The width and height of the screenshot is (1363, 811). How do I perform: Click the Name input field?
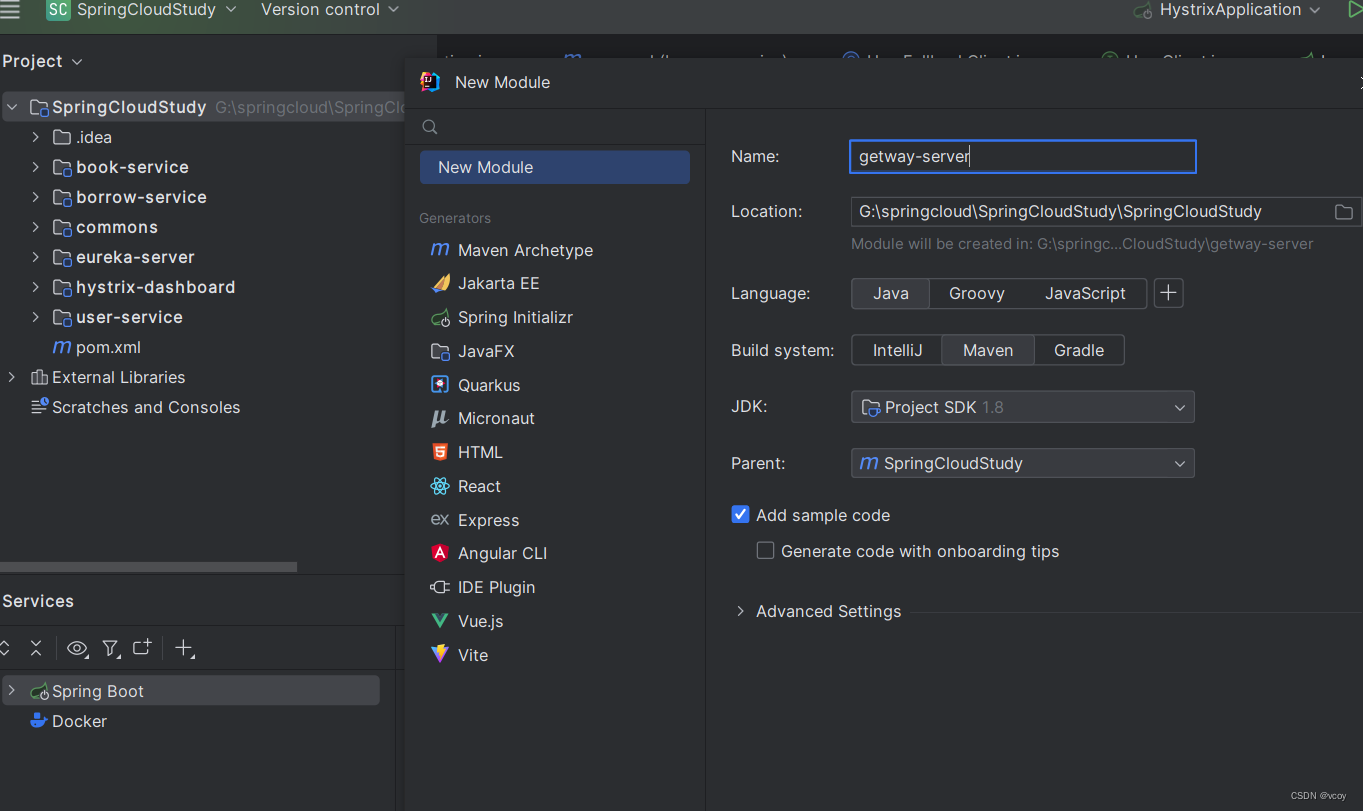click(1023, 156)
